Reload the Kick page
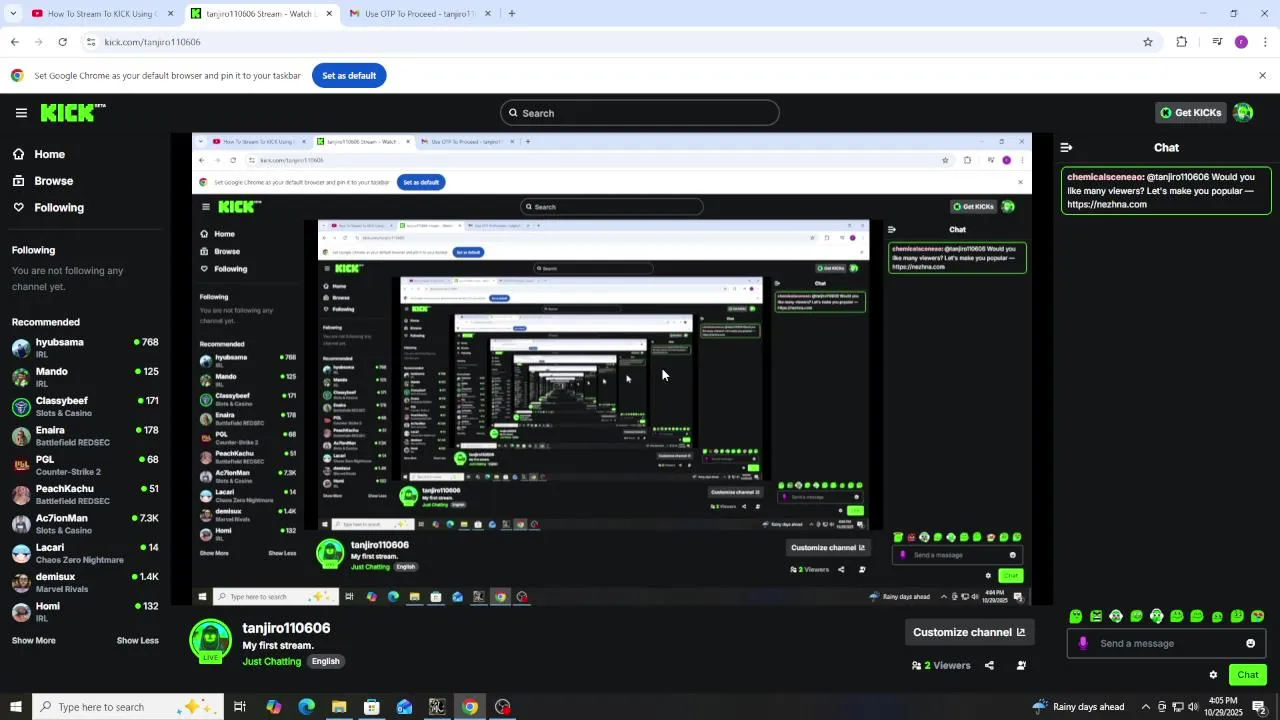The image size is (1280, 720). (63, 42)
